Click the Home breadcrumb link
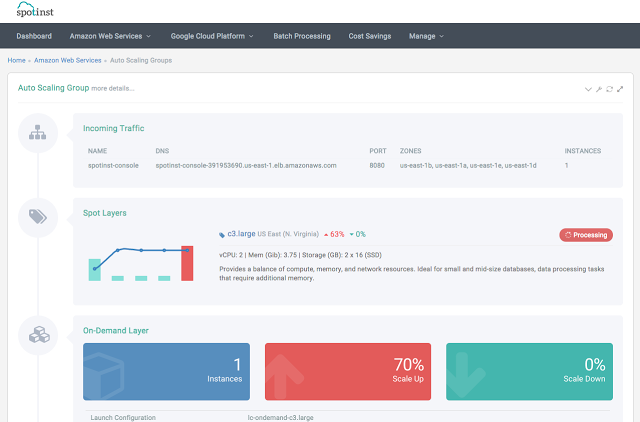Viewport: 640px width, 422px height. [x=16, y=61]
